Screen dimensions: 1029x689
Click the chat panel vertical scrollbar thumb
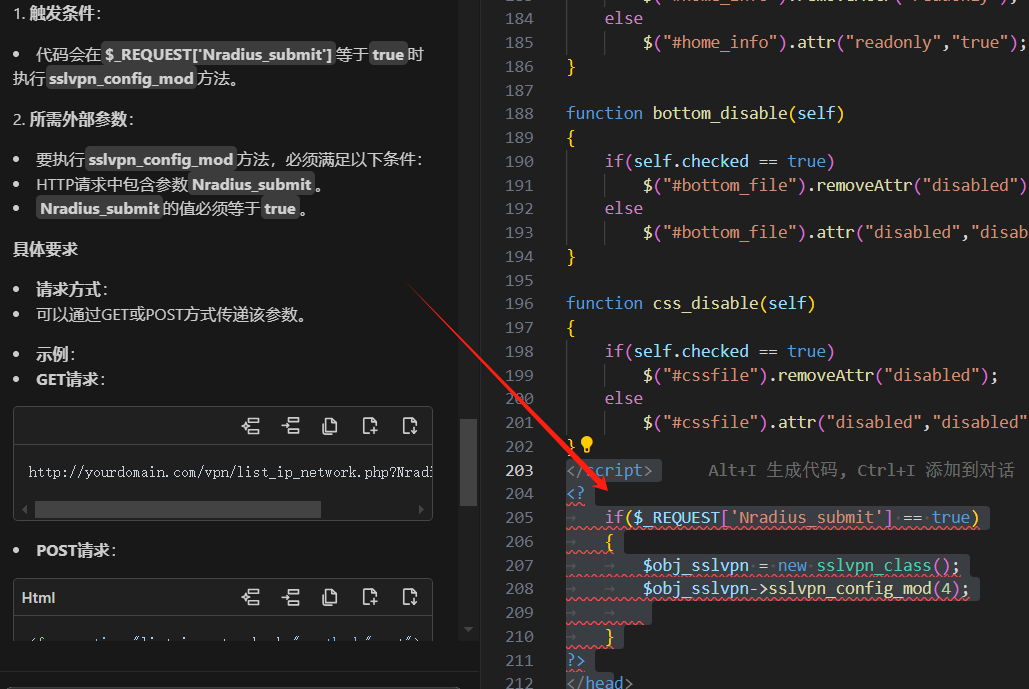(x=468, y=462)
